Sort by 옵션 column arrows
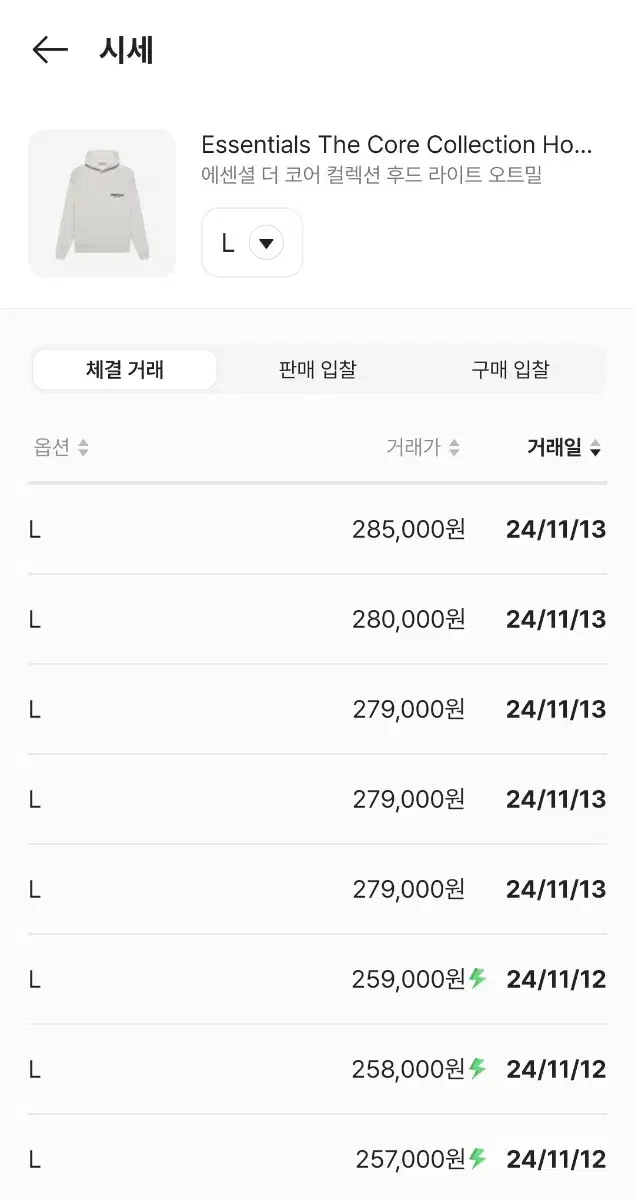Viewport: 635px width, 1200px height. click(83, 448)
